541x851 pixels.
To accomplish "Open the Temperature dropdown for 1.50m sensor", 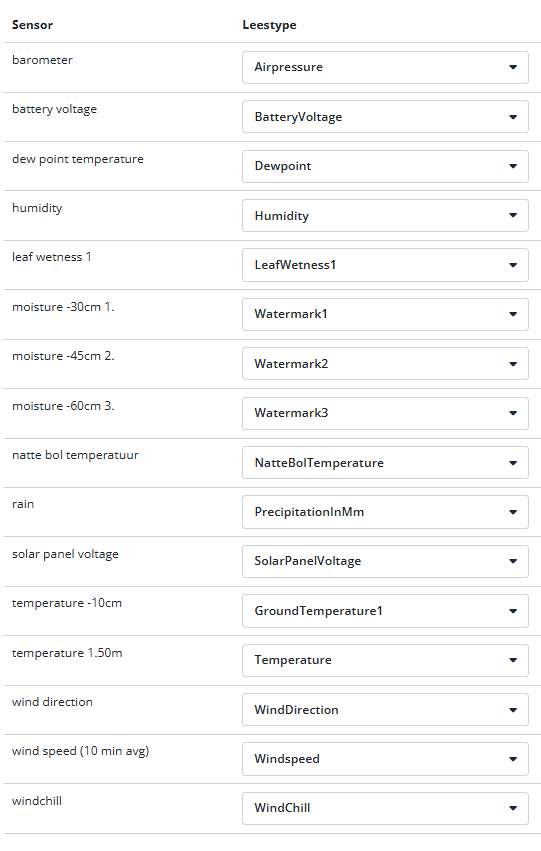I will 385,660.
